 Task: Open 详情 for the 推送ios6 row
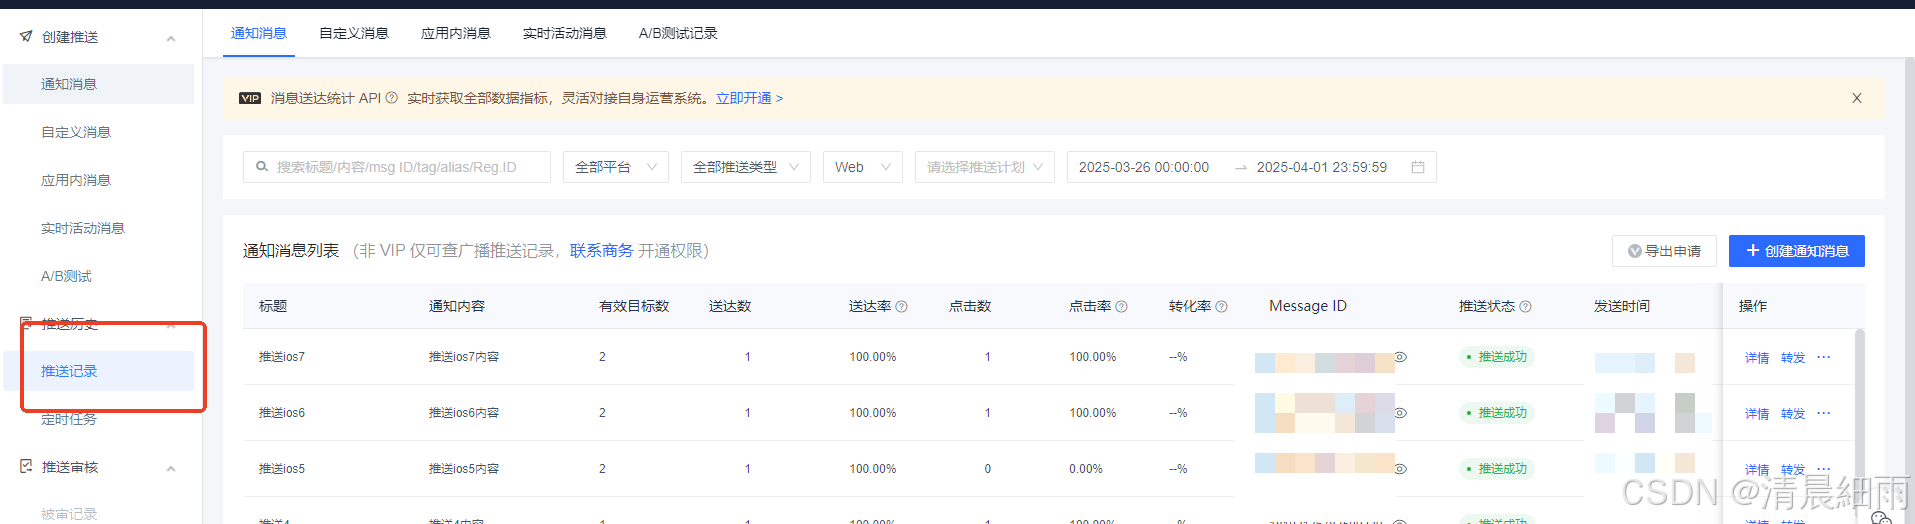pyautogui.click(x=1757, y=414)
